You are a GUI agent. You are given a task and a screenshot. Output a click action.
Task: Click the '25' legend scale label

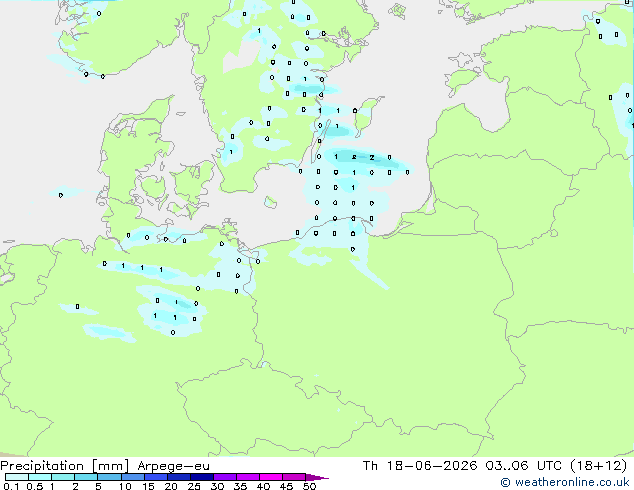(194, 486)
